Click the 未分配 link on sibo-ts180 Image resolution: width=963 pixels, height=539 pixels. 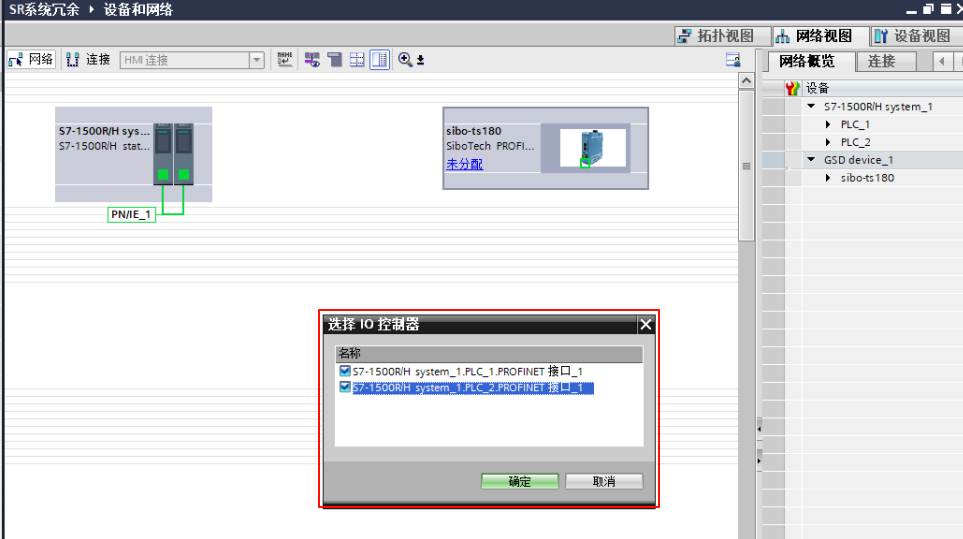[x=464, y=164]
